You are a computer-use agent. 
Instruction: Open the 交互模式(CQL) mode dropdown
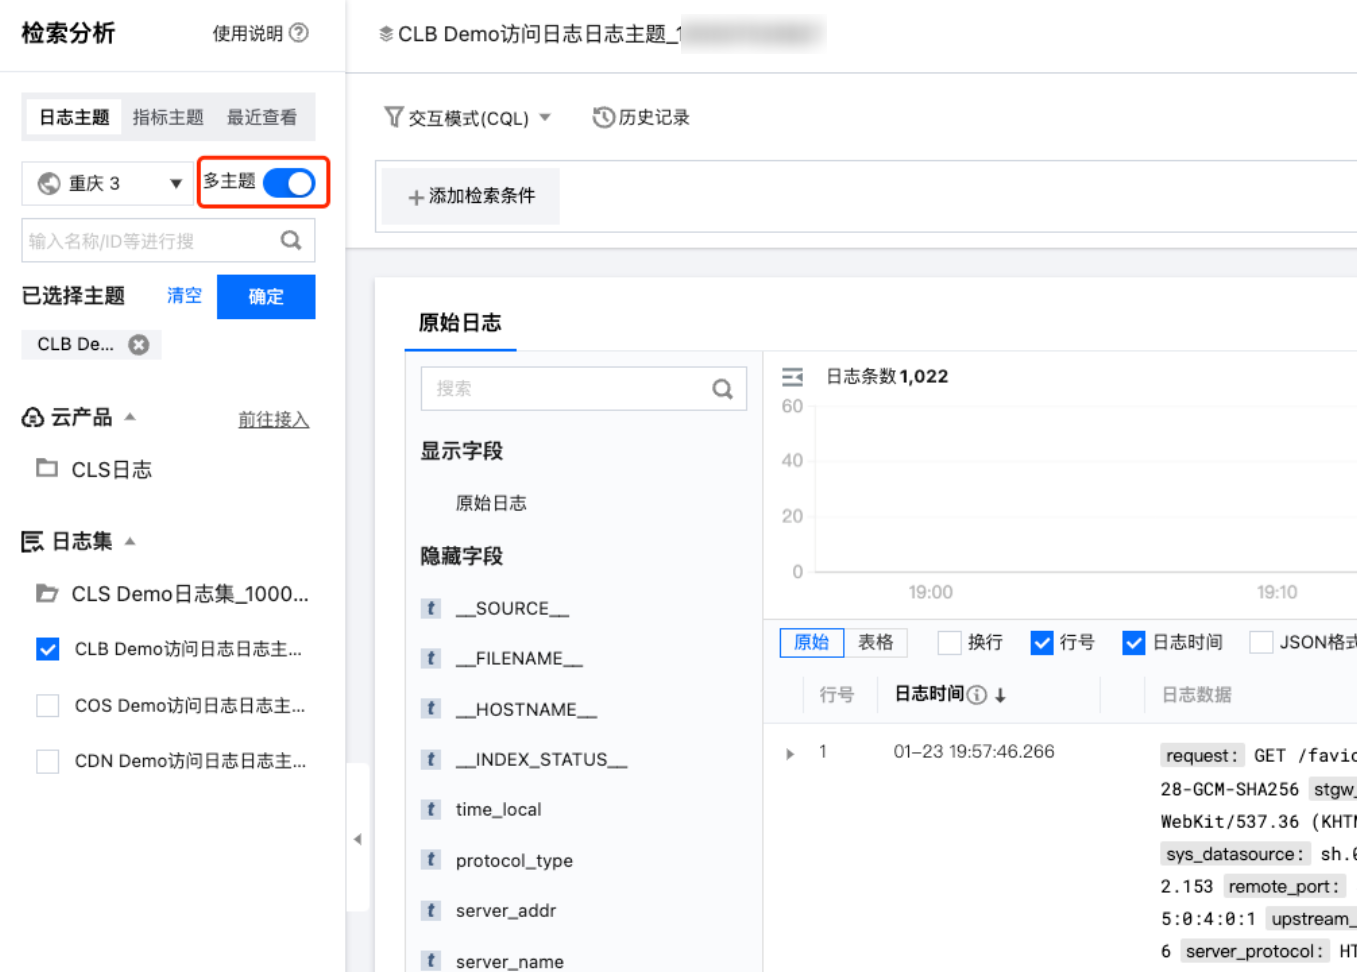[x=468, y=117]
